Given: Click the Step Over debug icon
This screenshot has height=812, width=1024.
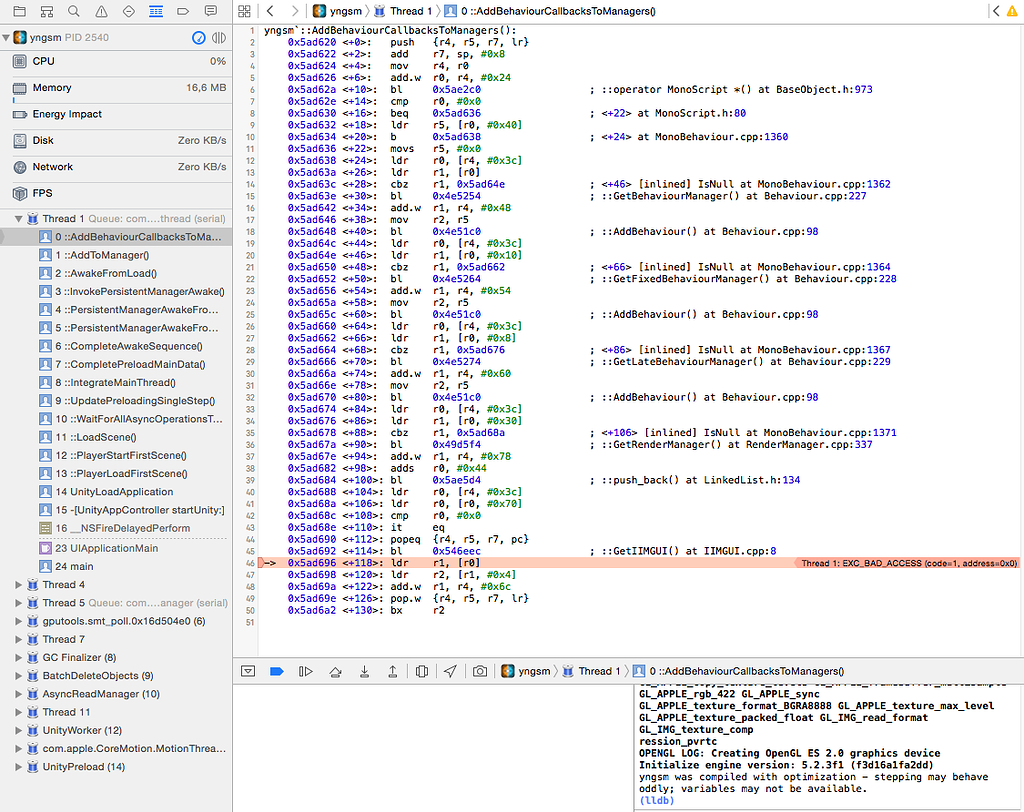Looking at the screenshot, I should (x=335, y=671).
